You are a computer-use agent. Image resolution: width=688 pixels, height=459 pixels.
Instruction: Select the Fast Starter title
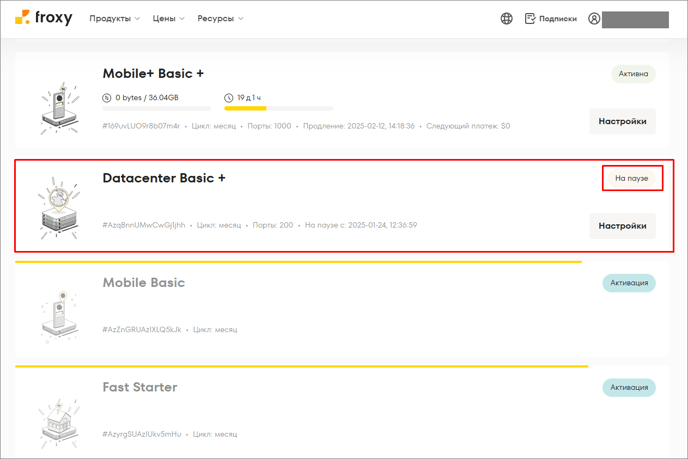(140, 387)
